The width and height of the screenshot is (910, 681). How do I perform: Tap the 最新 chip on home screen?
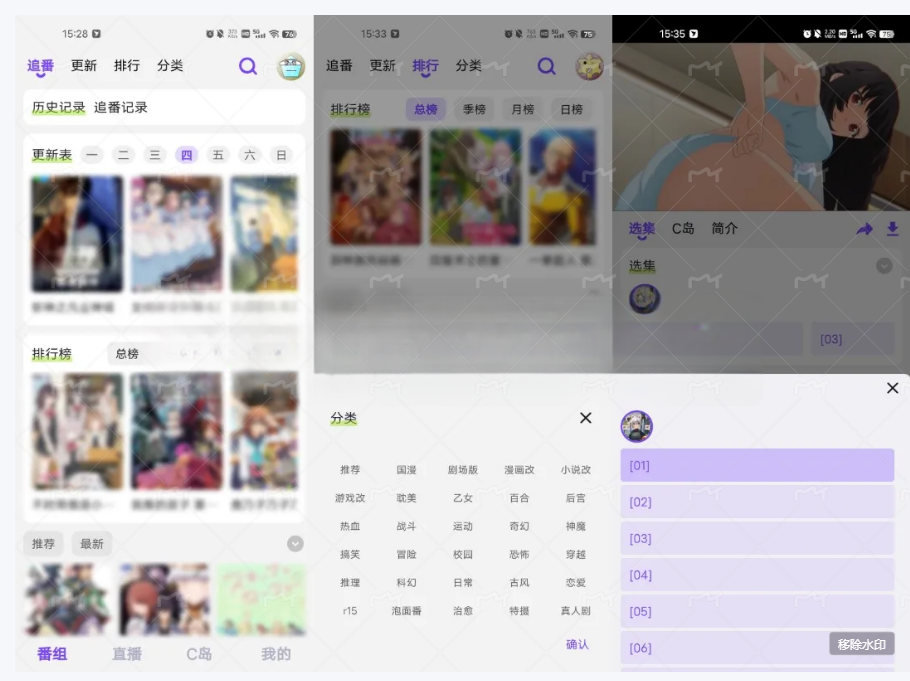tap(92, 544)
